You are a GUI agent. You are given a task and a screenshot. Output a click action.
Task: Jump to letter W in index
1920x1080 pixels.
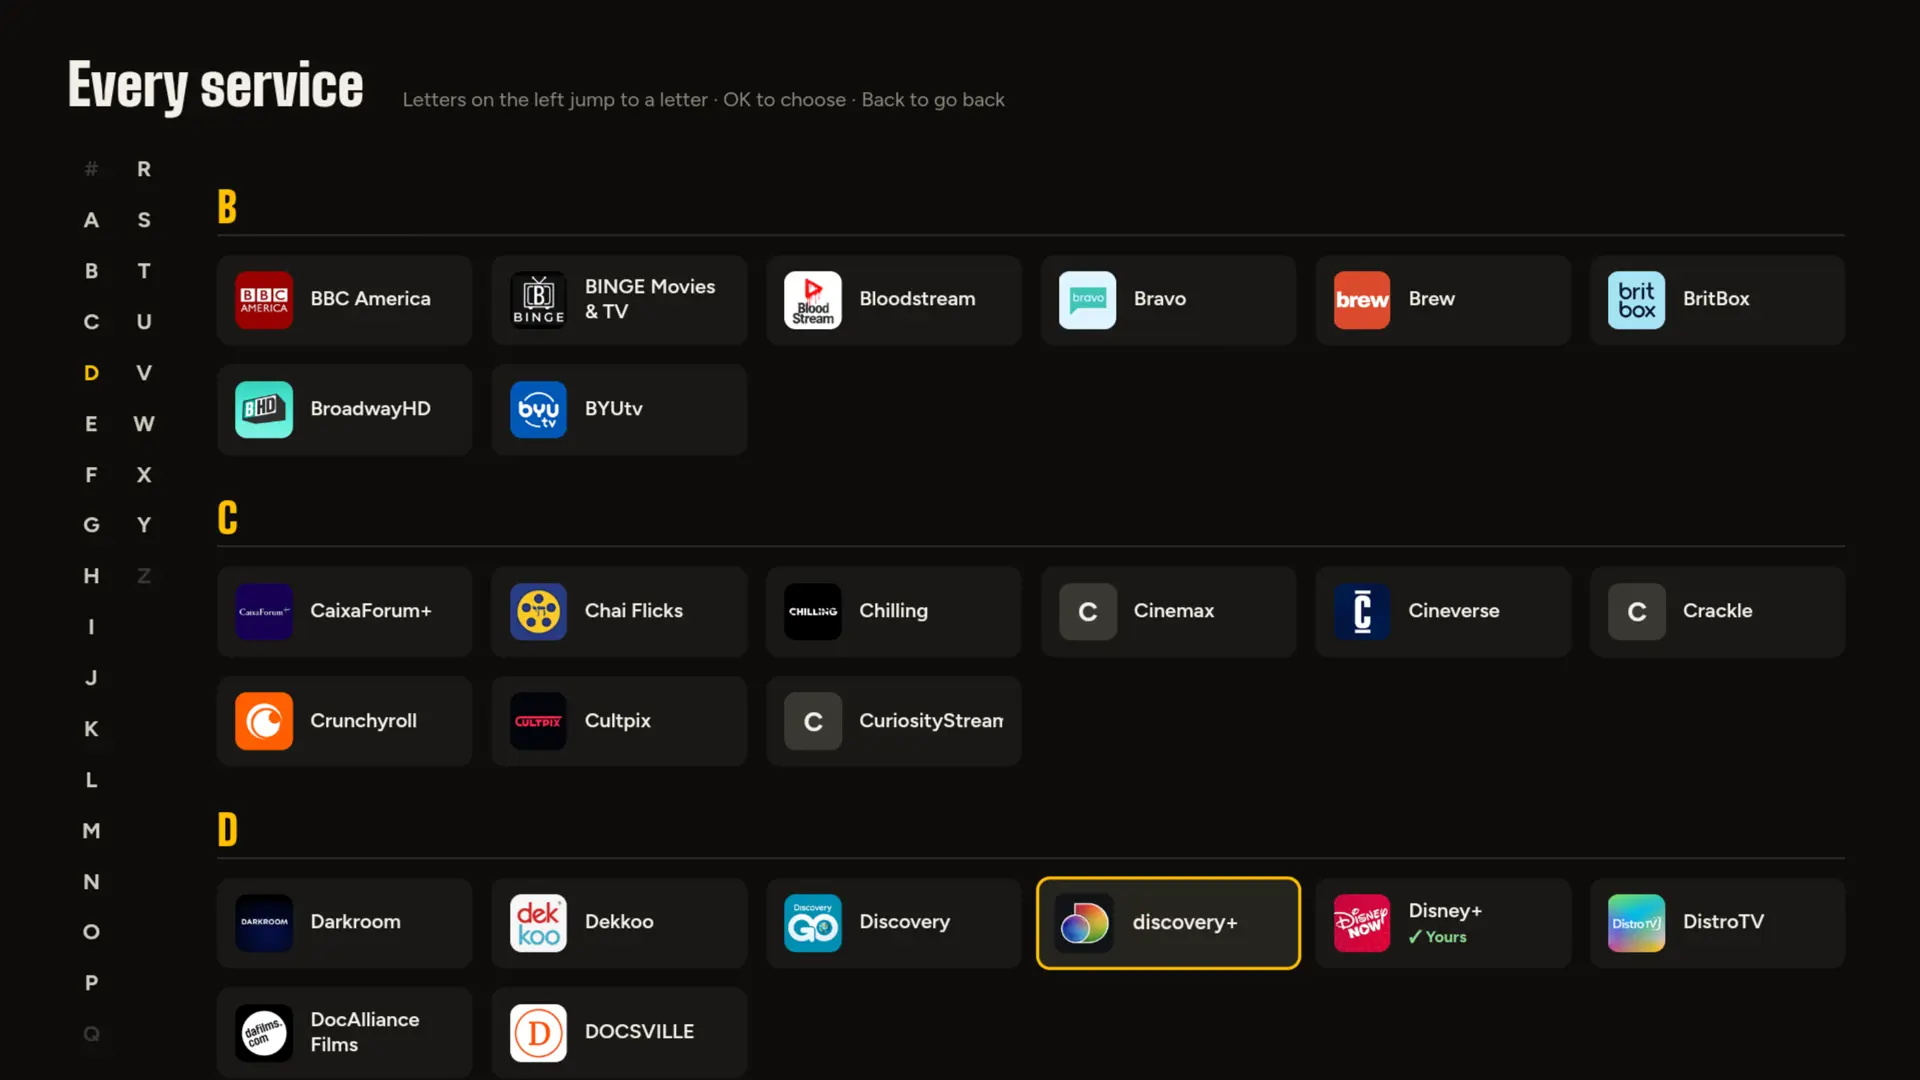click(x=144, y=424)
